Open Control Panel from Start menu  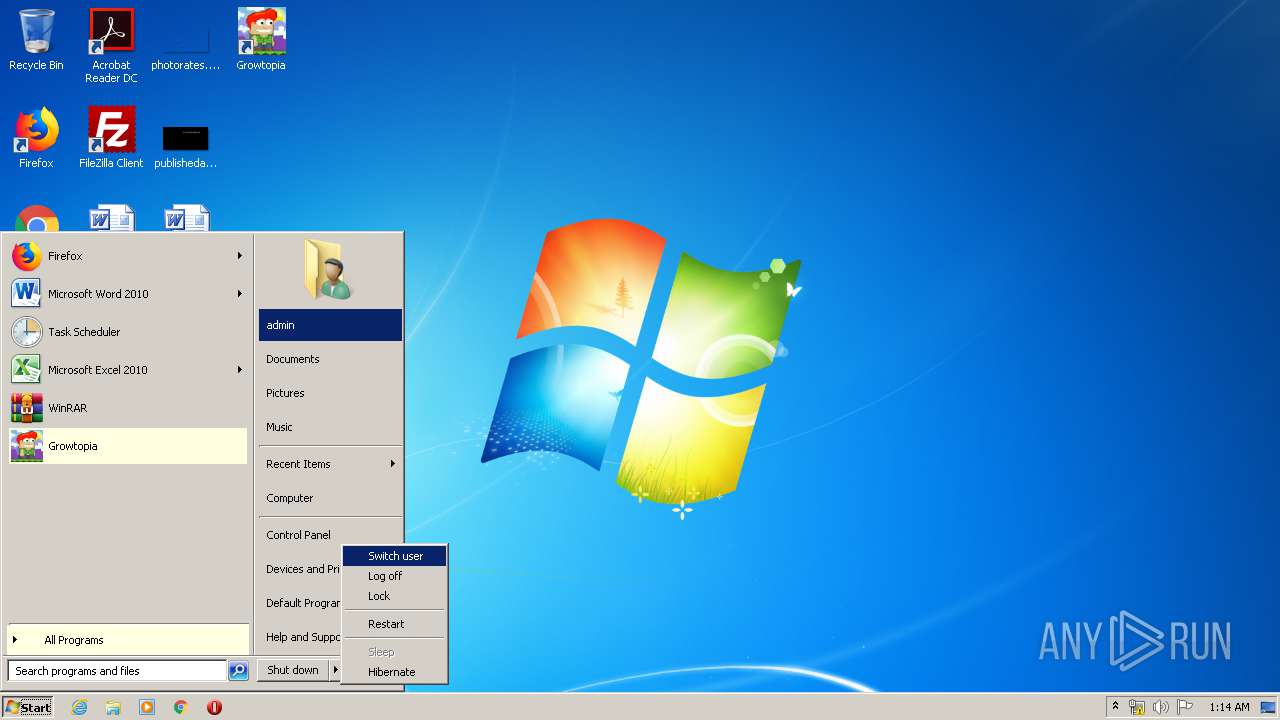[330, 535]
